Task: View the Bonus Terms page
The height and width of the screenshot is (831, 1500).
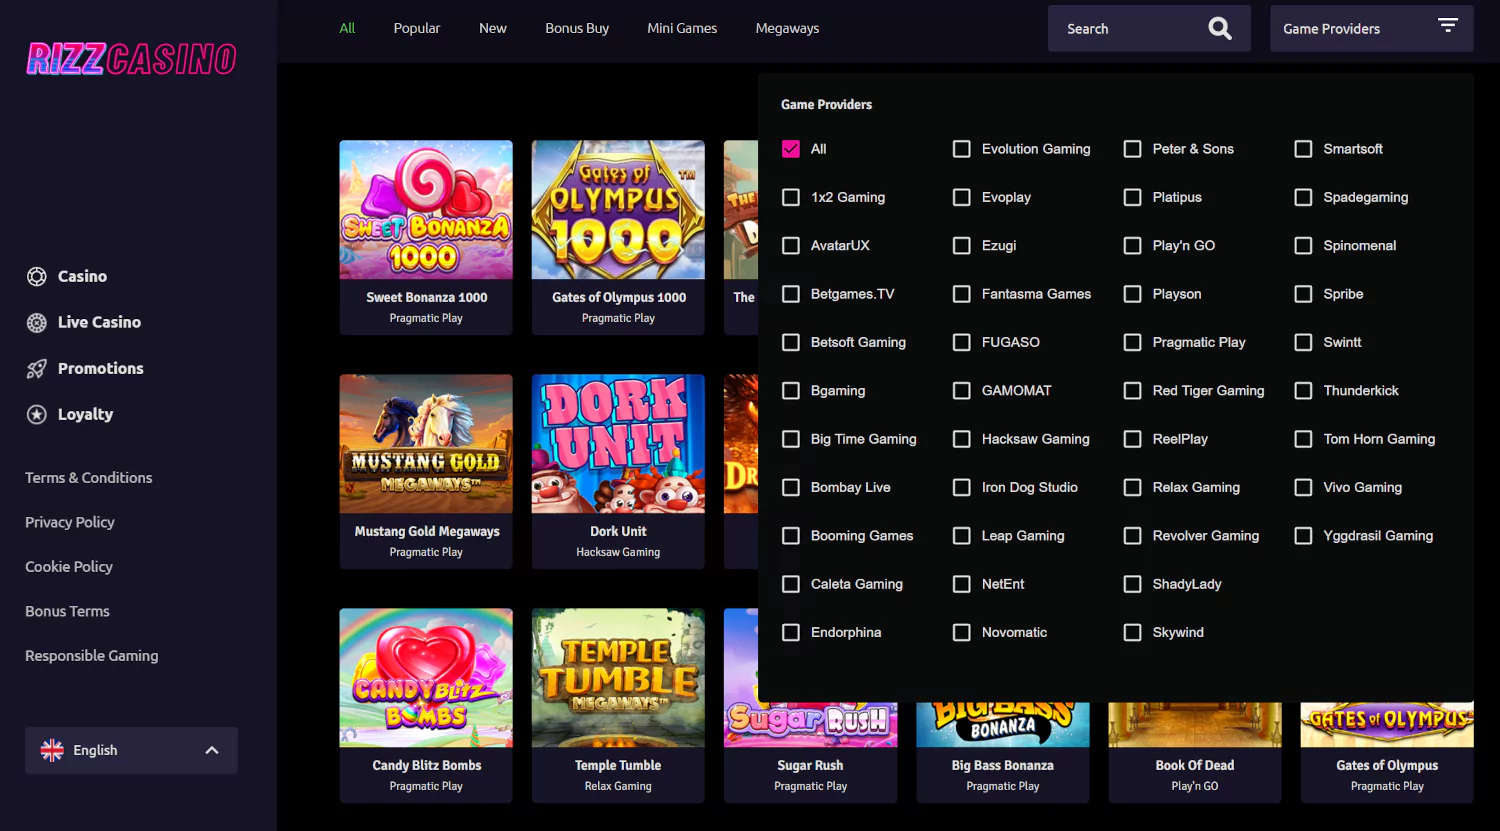Action: pyautogui.click(x=67, y=611)
